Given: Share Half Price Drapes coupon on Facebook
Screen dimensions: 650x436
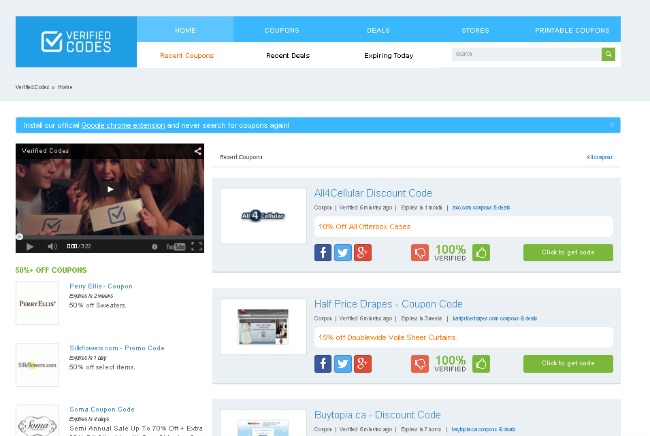Looking at the screenshot, I should (x=323, y=364).
